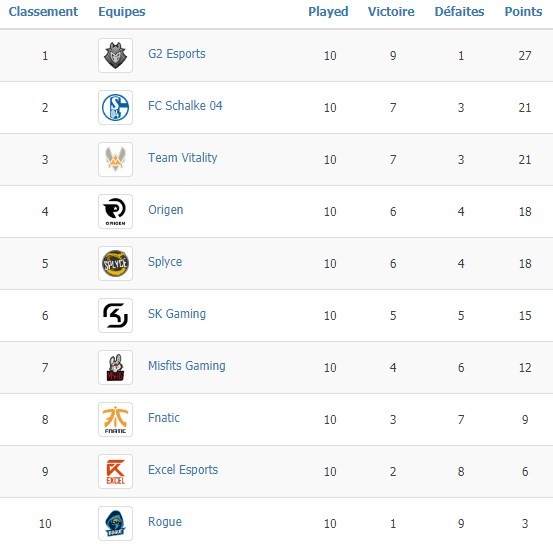Click the Played column header
Screen dimensions: 553x544
pyautogui.click(x=328, y=12)
